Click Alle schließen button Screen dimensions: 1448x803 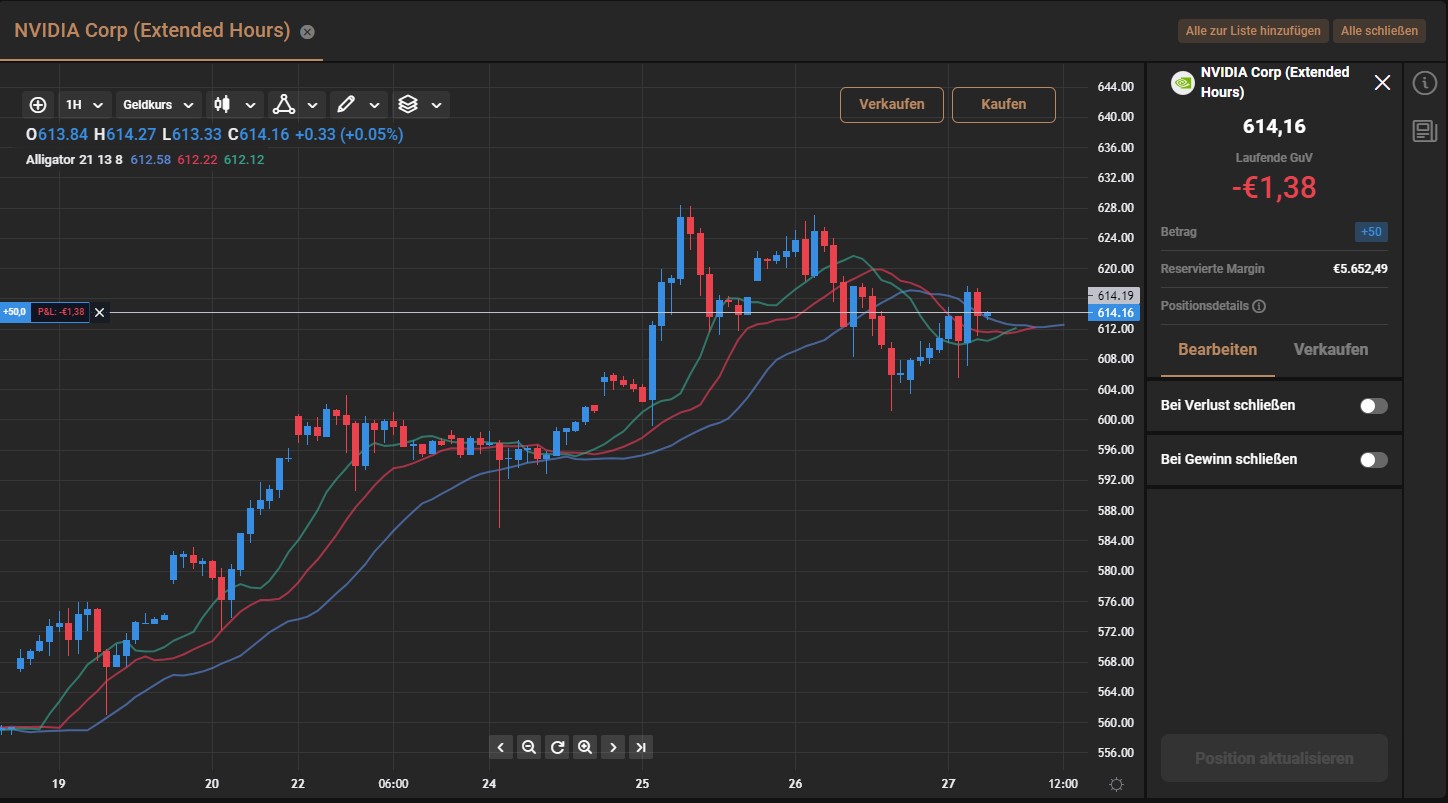point(1379,31)
